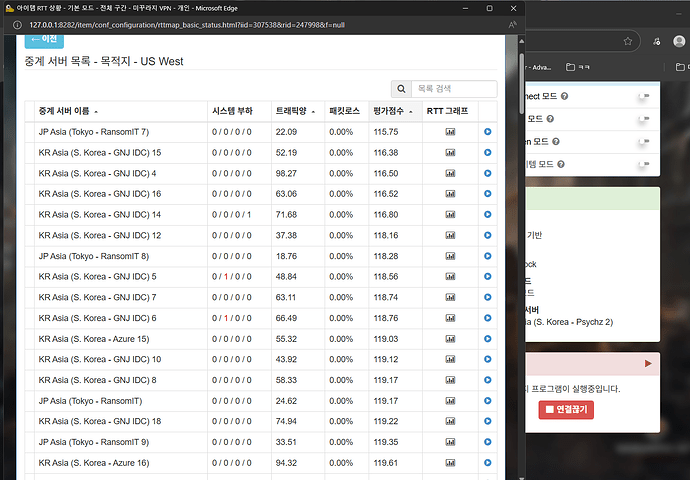This screenshot has width=690, height=480.
Task: Open RTT graph for JP Asia Tokyo RansomIT 7
Action: click(450, 132)
